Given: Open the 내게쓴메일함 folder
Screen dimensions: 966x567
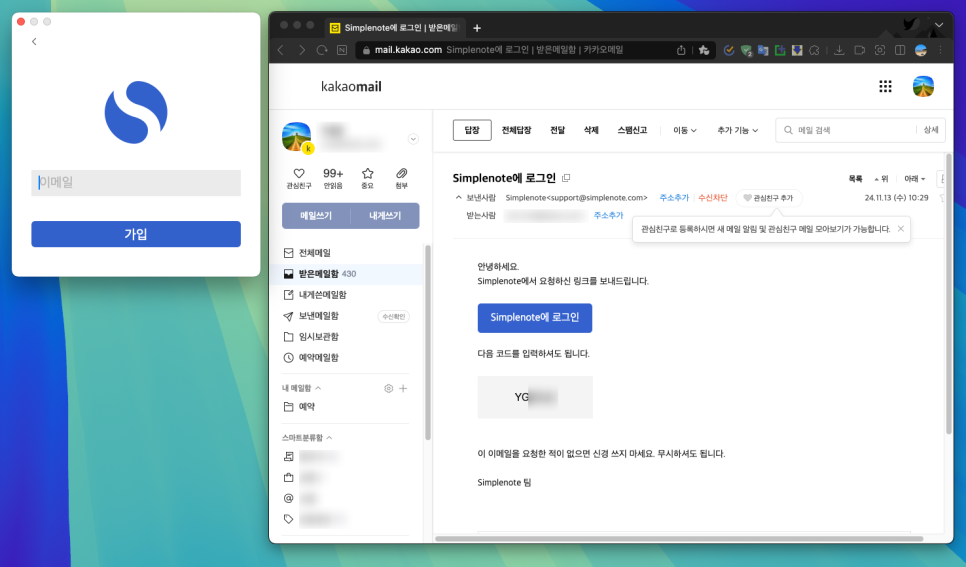Looking at the screenshot, I should tap(322, 295).
